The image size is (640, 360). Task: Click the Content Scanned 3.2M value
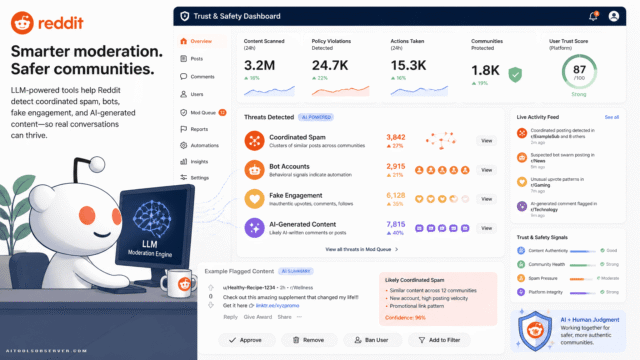point(259,65)
